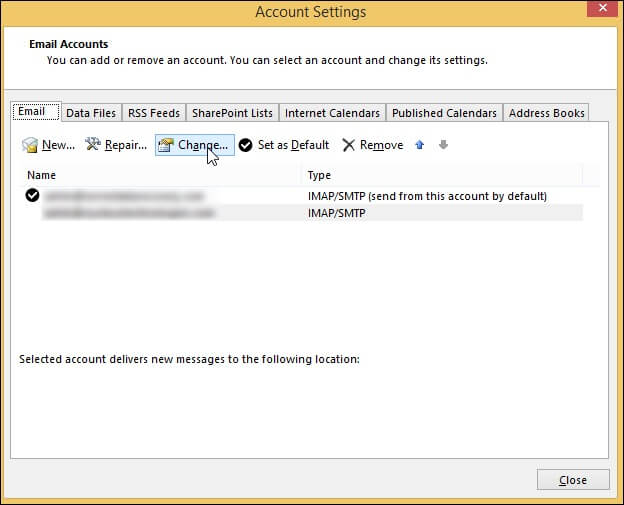Show the Address Books tab
The image size is (624, 505).
pyautogui.click(x=546, y=113)
